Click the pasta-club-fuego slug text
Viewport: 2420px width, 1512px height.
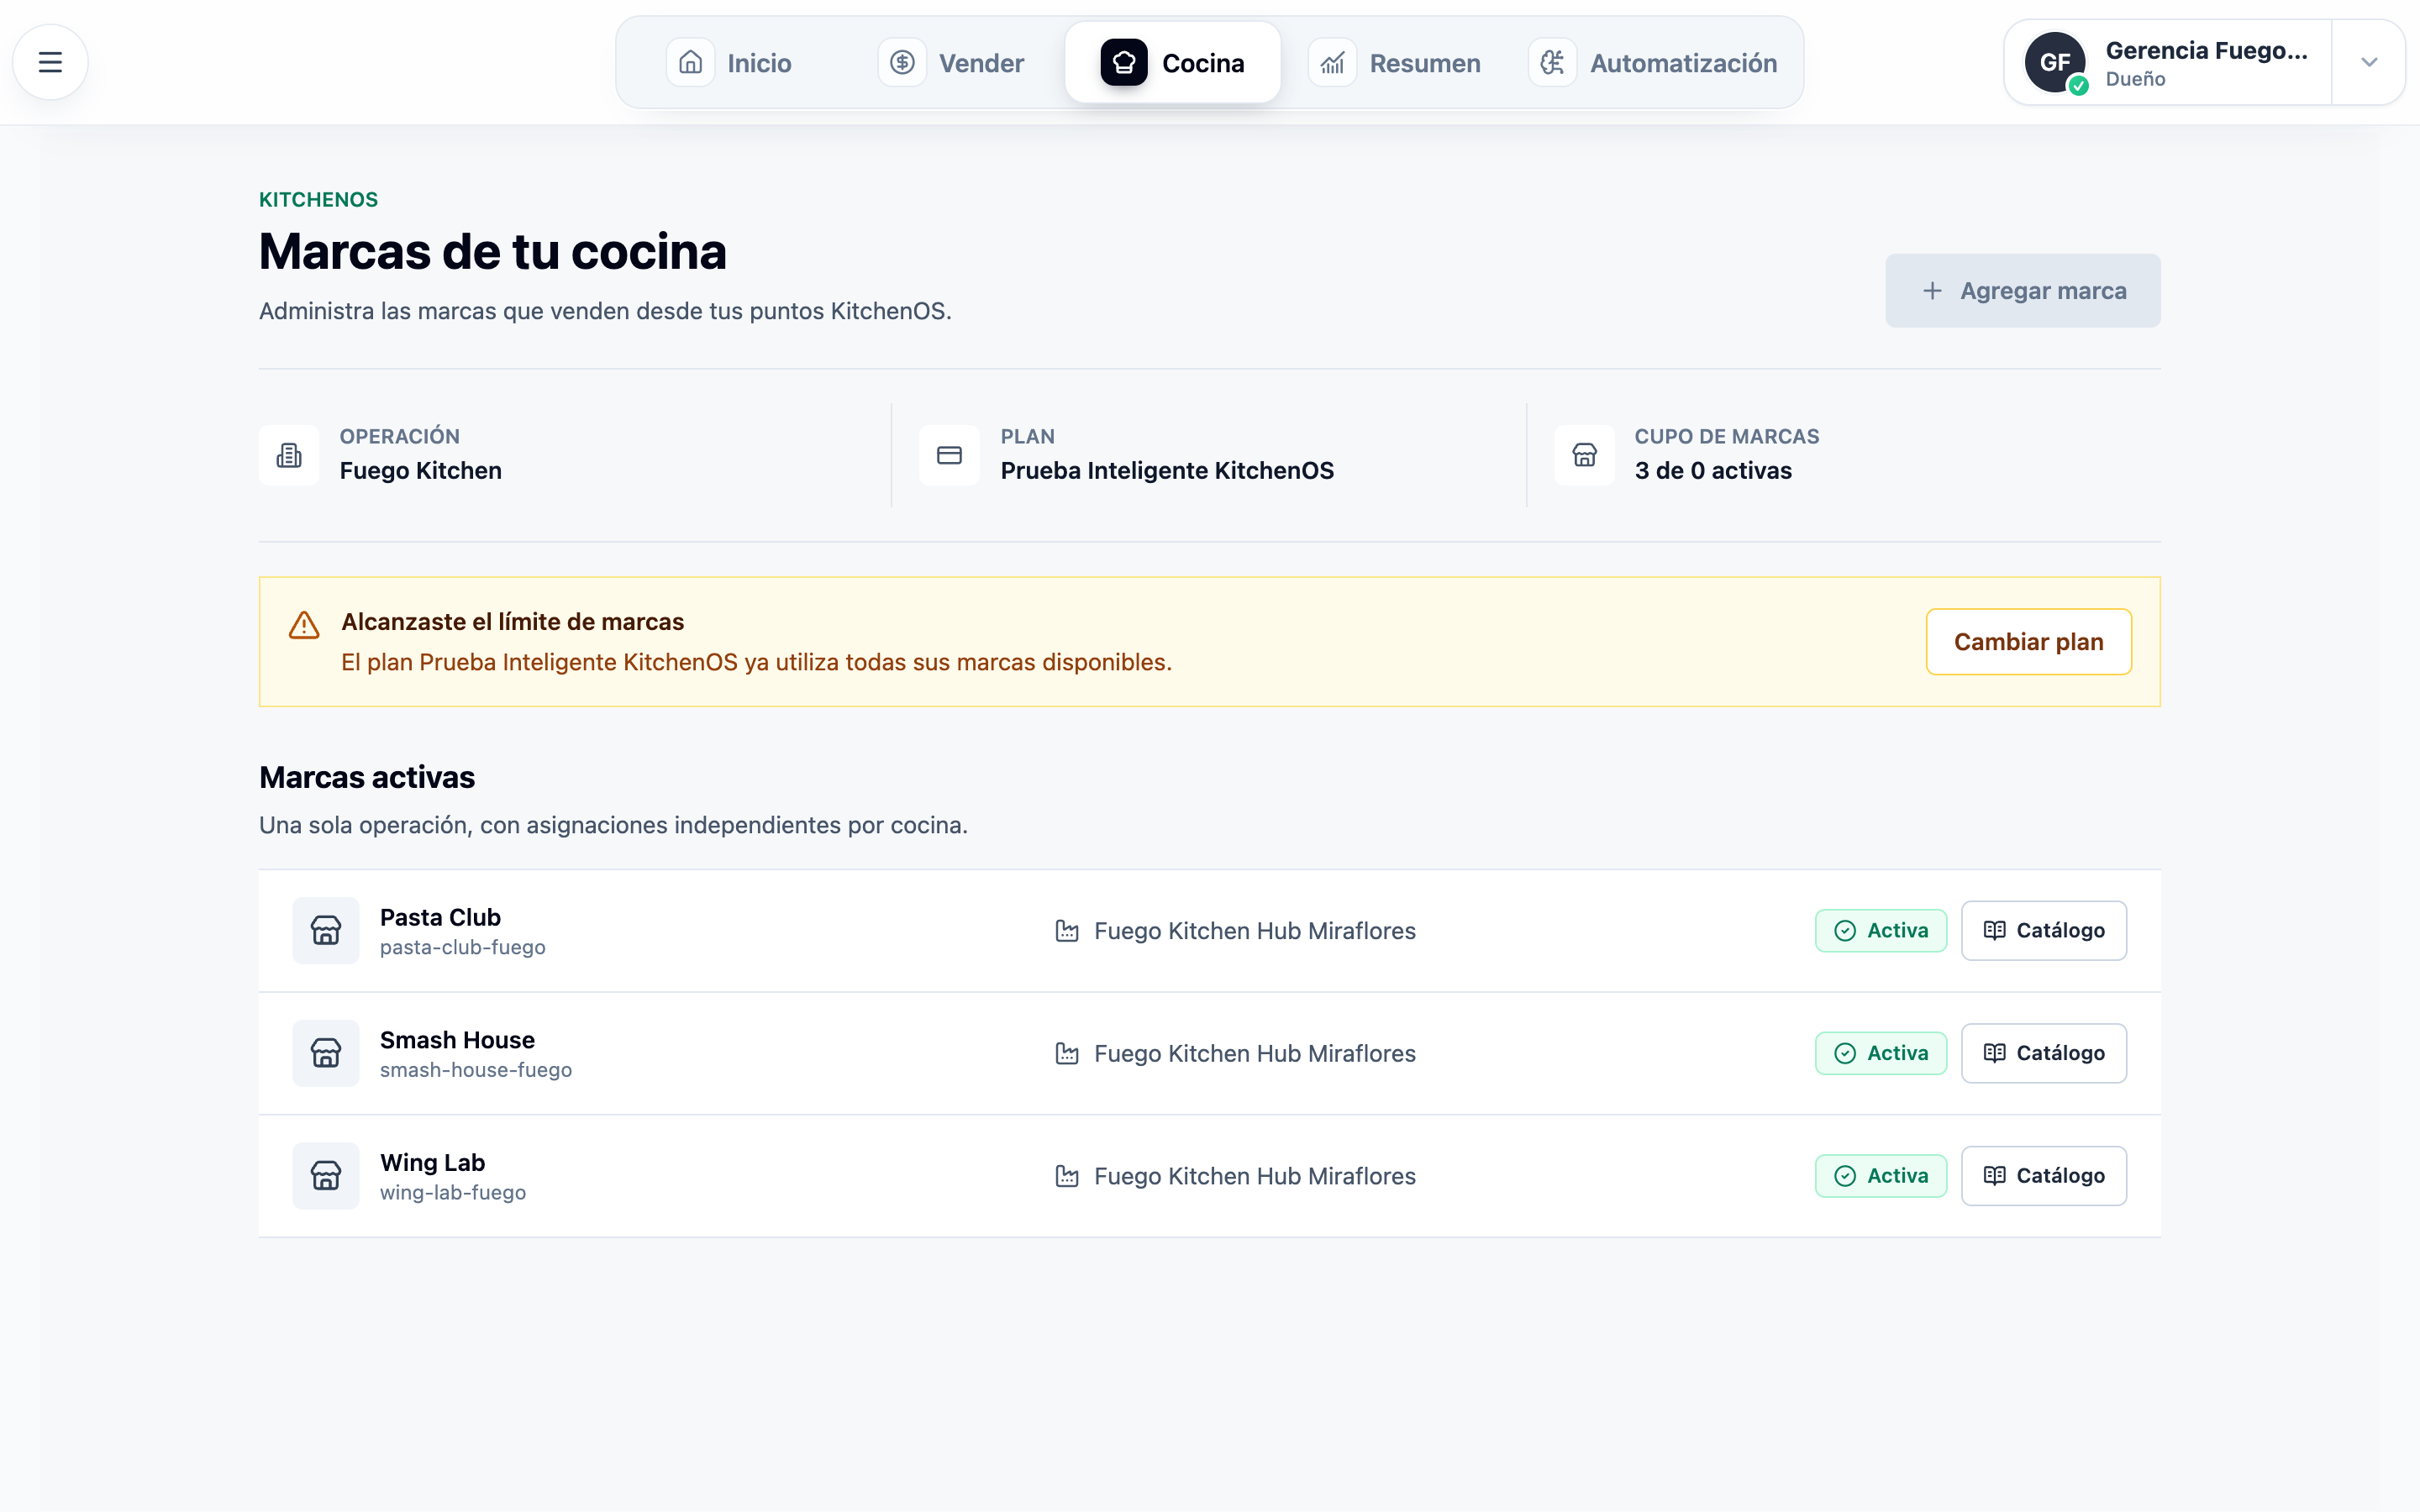[x=463, y=947]
